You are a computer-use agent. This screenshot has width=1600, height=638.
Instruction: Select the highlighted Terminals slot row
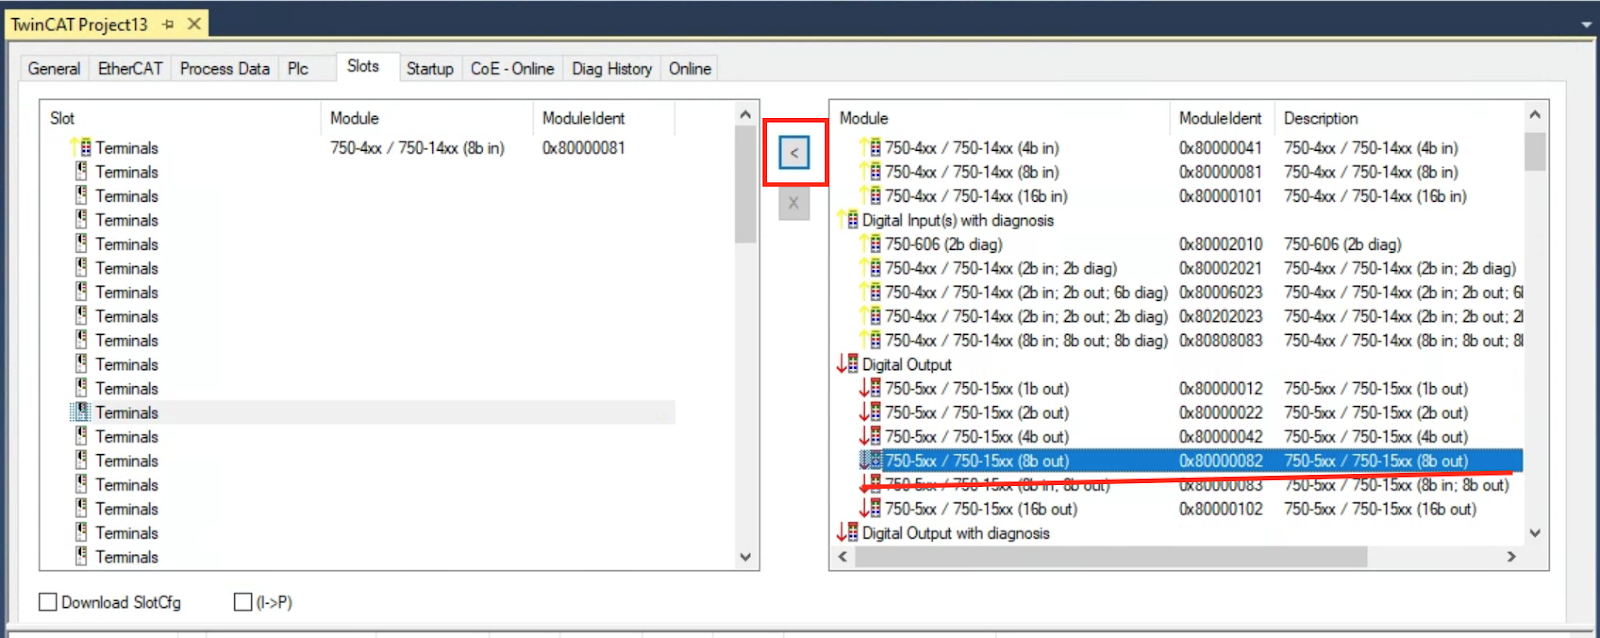click(x=372, y=413)
